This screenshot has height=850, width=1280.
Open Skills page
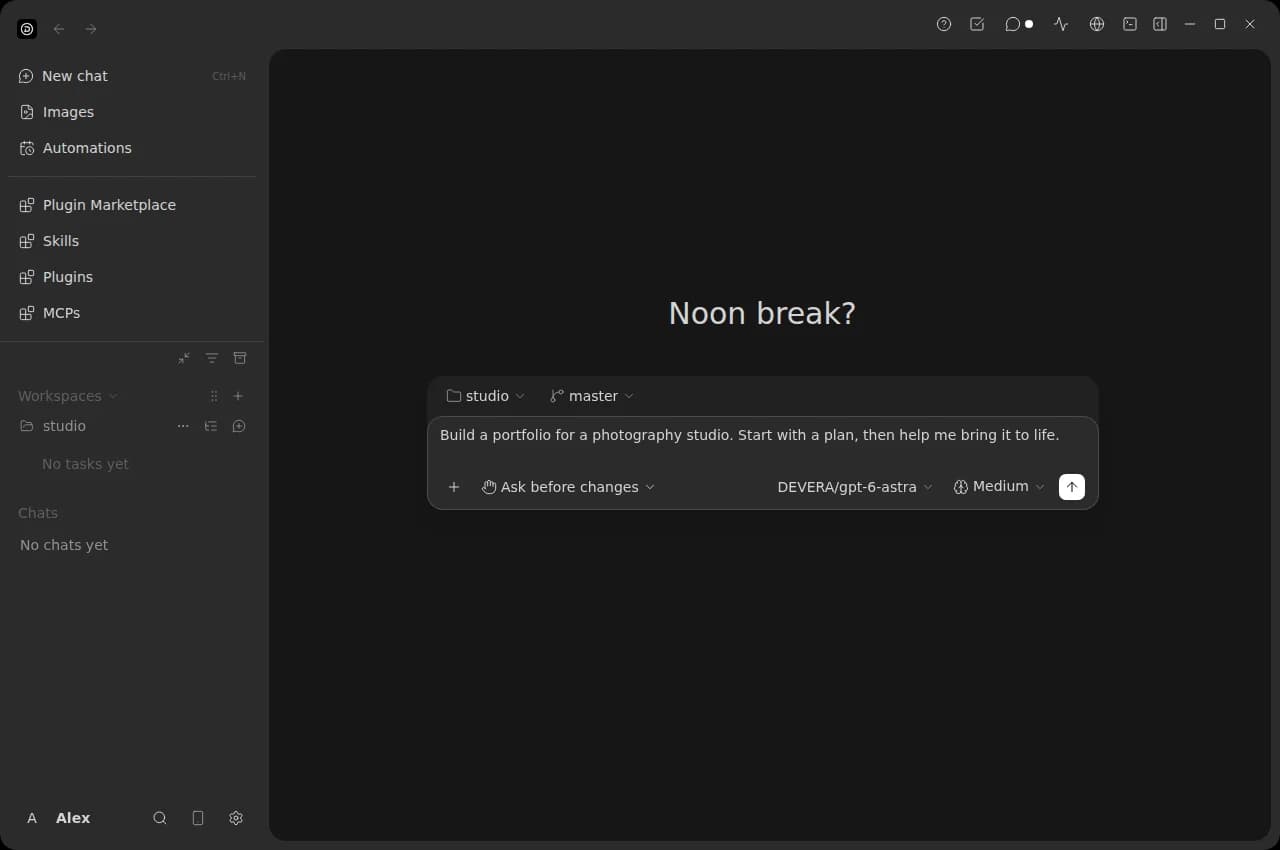132,241
